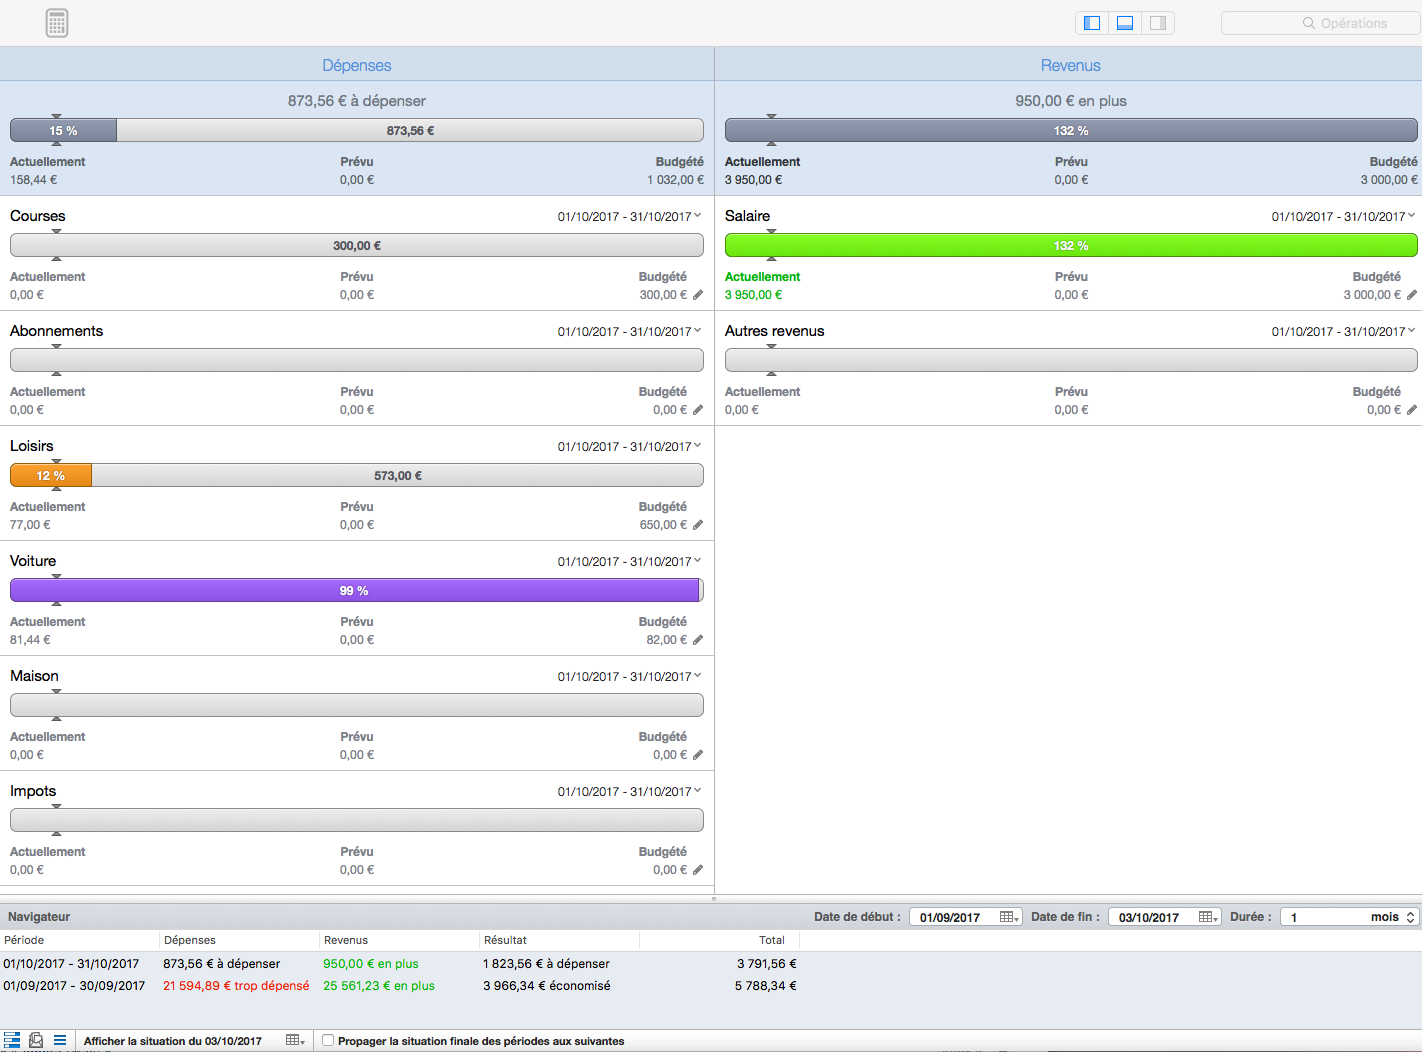
Task: Click the purple Voiture 99 % progress bar
Action: click(356, 591)
